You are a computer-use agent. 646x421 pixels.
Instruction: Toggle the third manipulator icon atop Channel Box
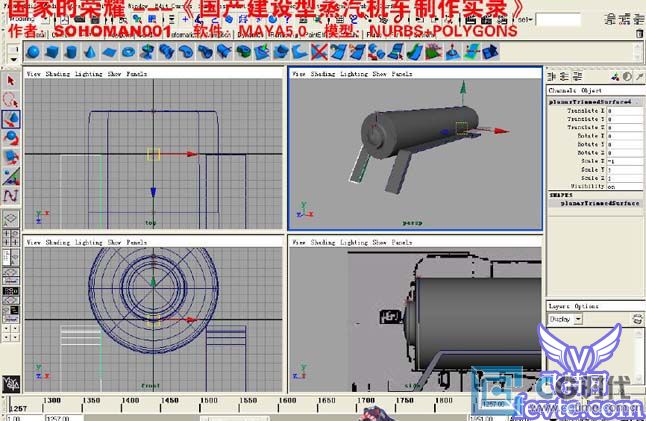[577, 76]
